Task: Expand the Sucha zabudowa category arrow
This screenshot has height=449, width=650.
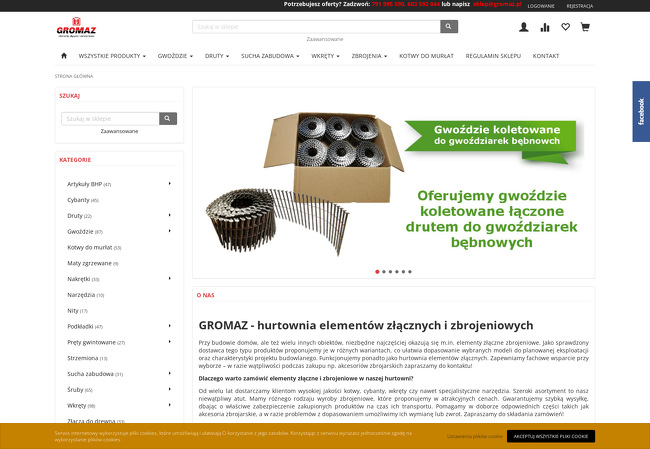Action: (x=170, y=373)
